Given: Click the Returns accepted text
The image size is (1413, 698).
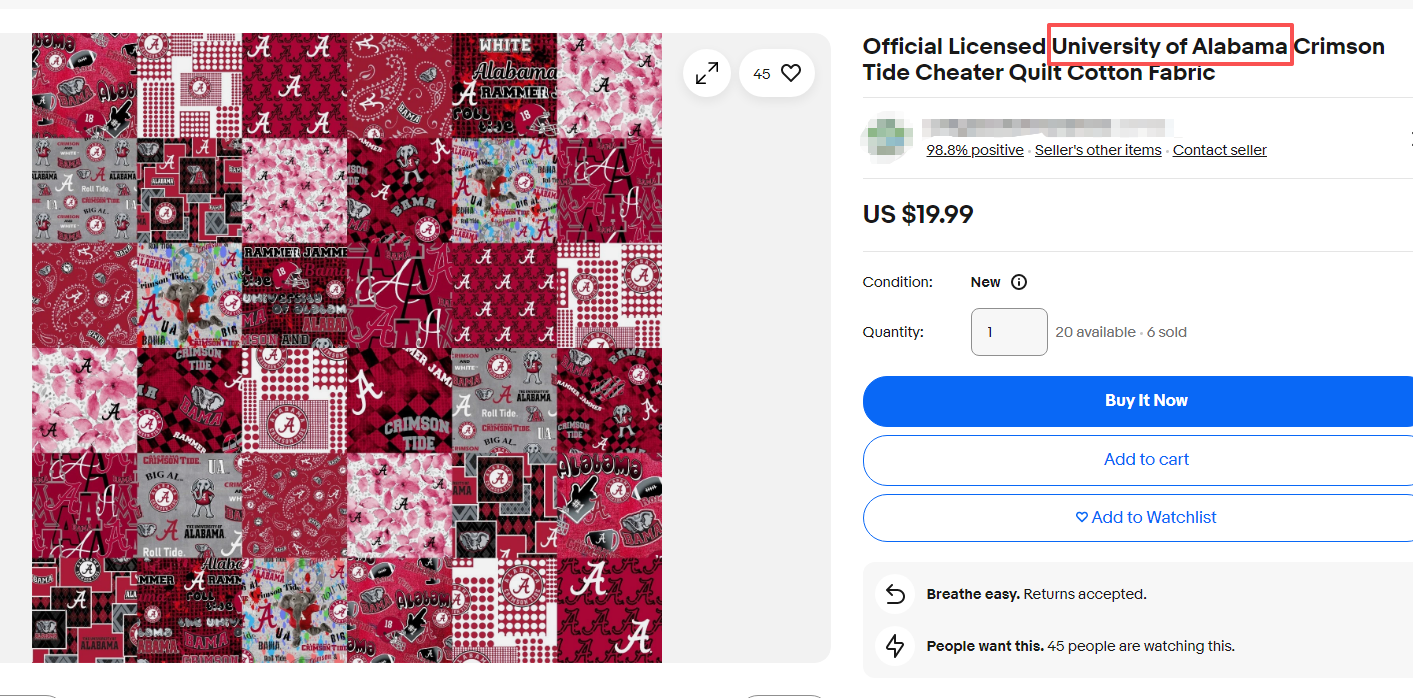Looking at the screenshot, I should point(1084,594).
